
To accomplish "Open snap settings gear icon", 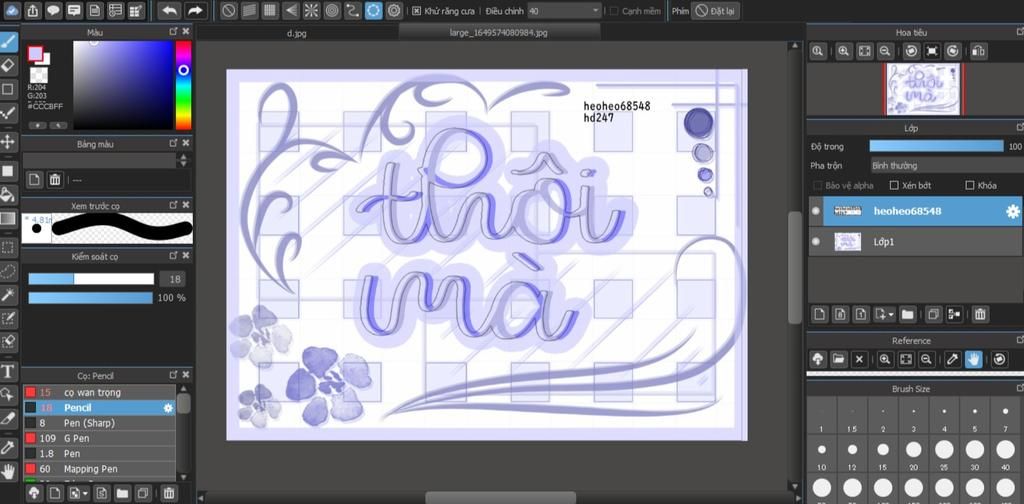I will tap(394, 10).
